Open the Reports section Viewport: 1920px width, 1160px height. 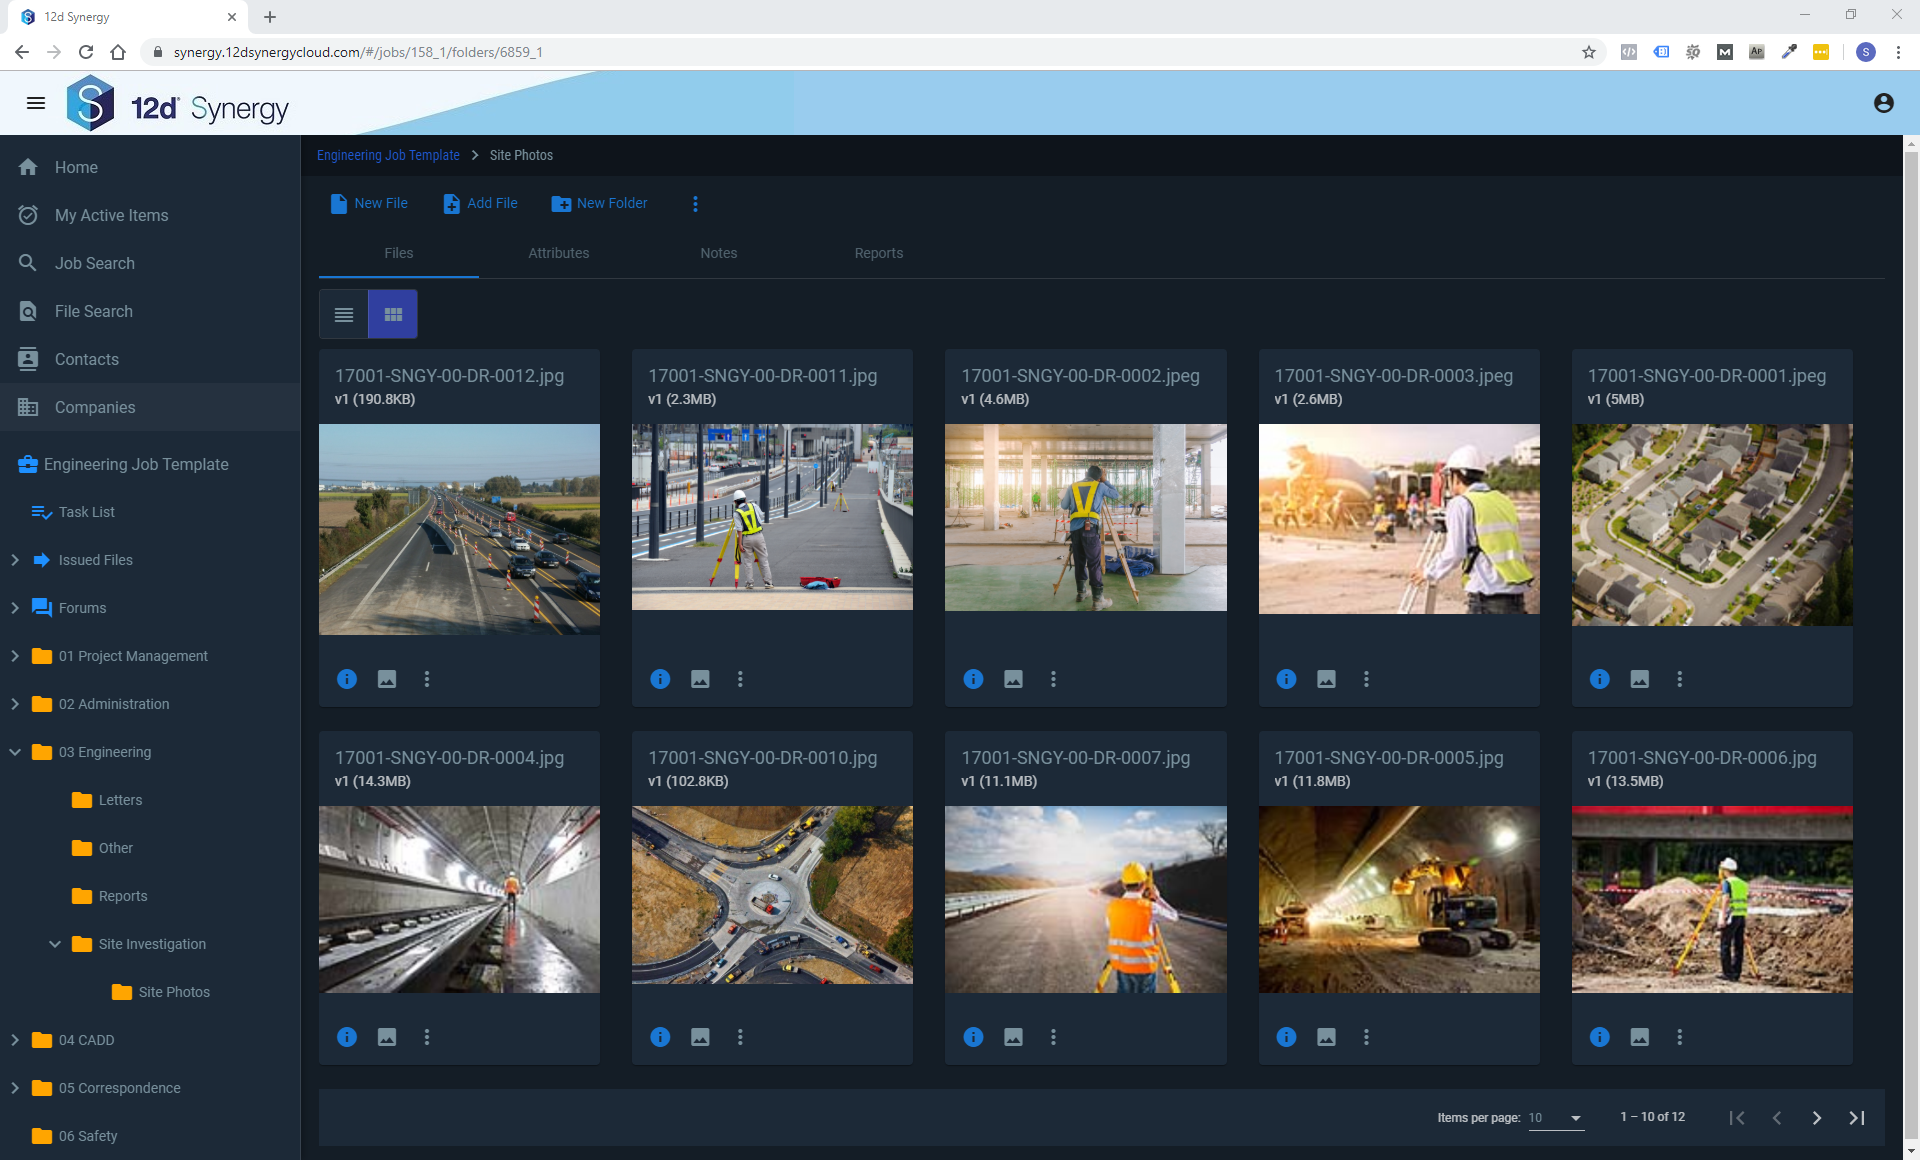click(878, 252)
